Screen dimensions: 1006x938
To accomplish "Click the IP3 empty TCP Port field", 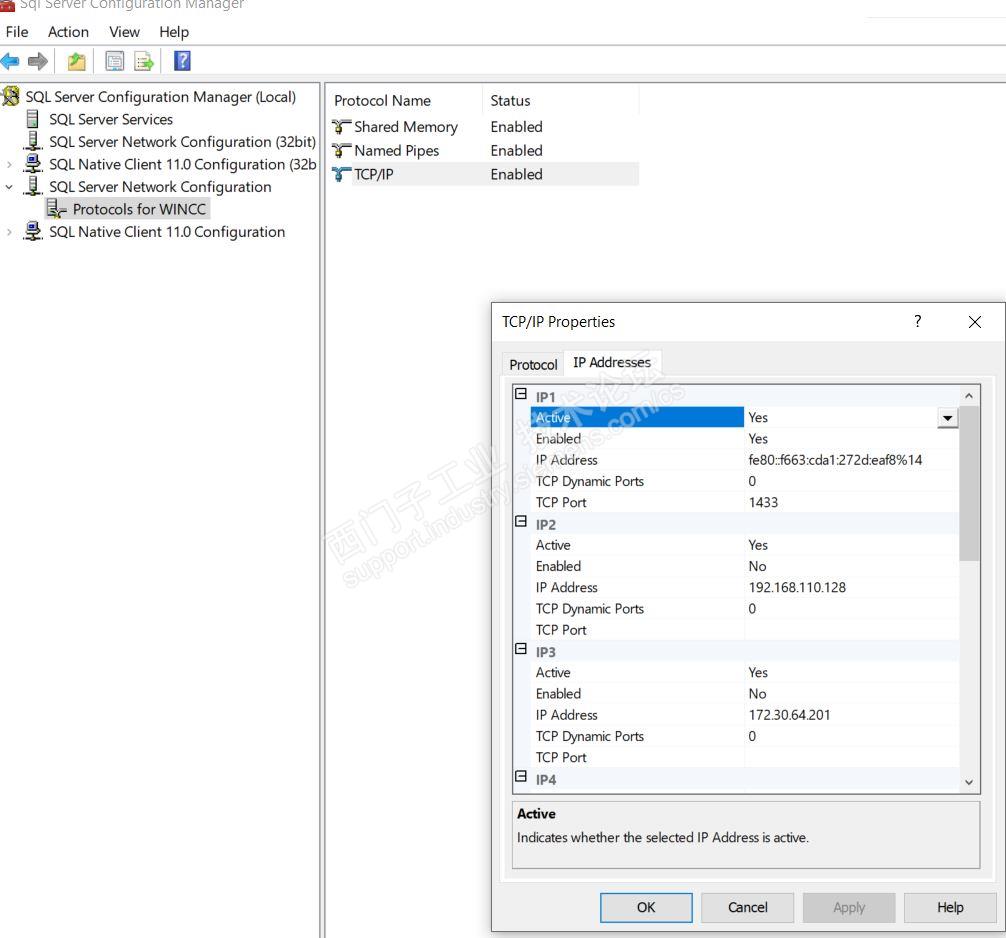I will click(851, 757).
